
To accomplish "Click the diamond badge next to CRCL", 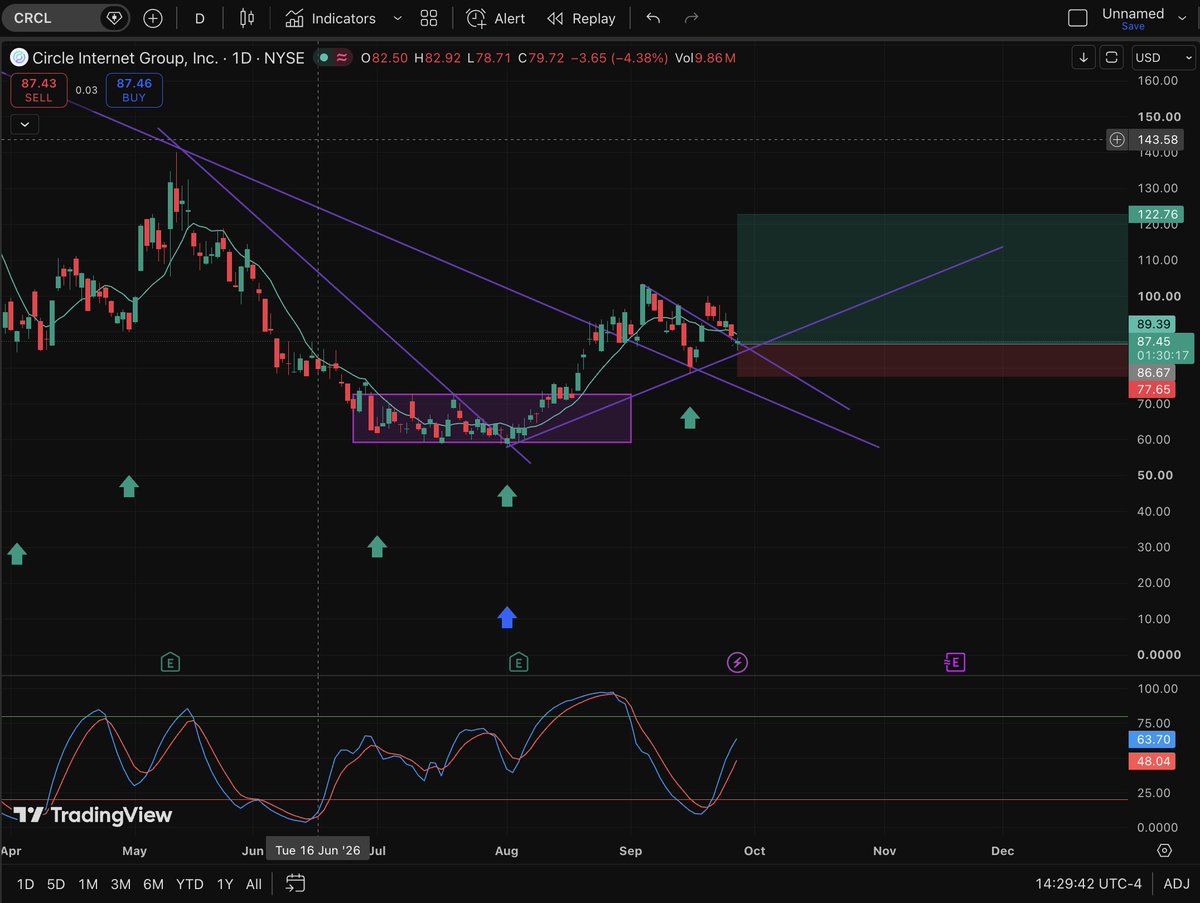I will [114, 18].
